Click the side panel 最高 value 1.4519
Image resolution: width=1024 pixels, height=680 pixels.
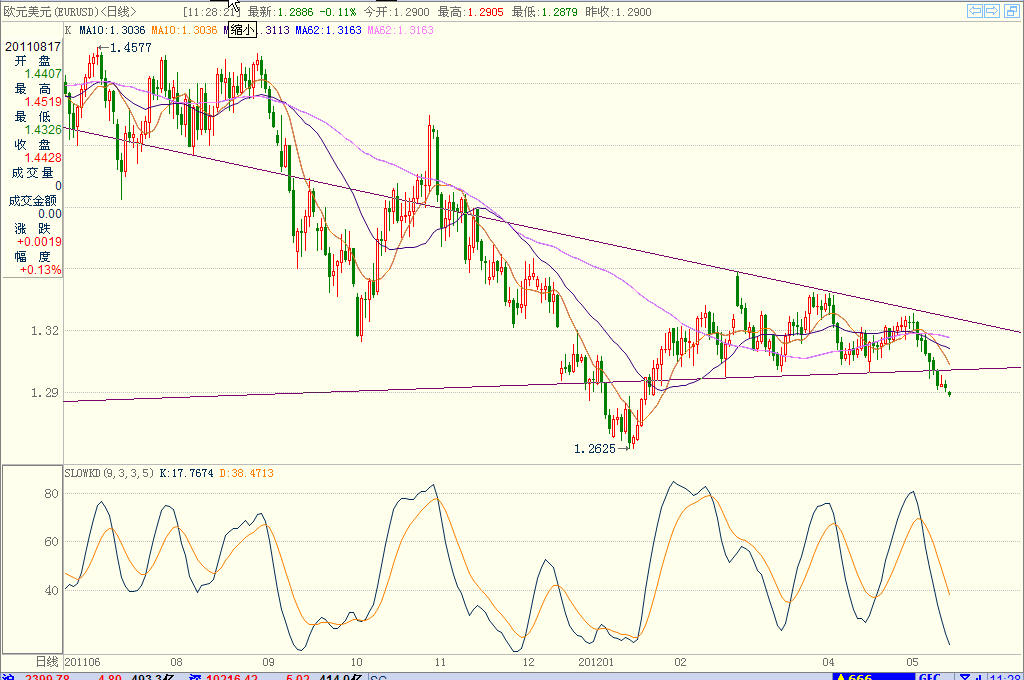tap(42, 101)
